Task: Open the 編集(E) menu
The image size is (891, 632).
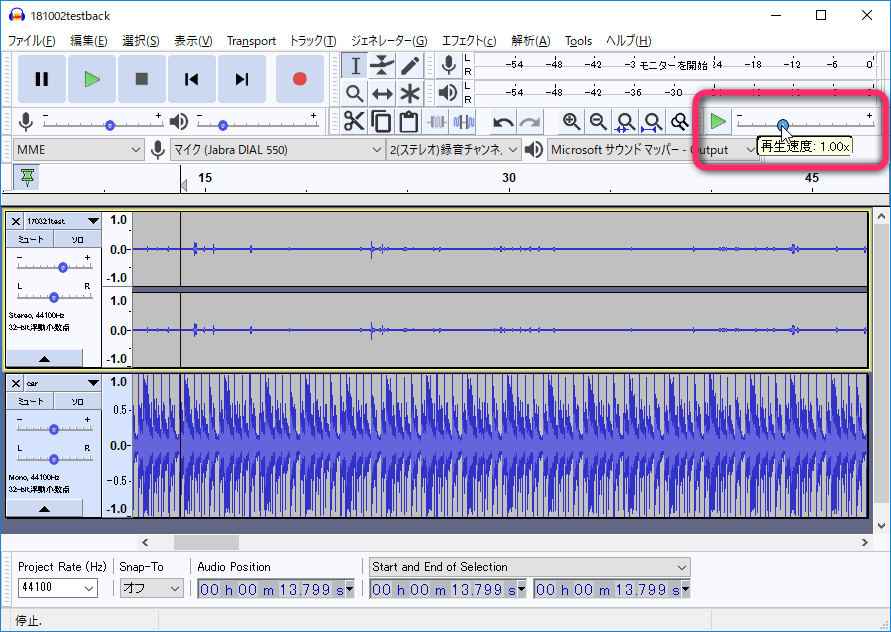Action: (89, 41)
